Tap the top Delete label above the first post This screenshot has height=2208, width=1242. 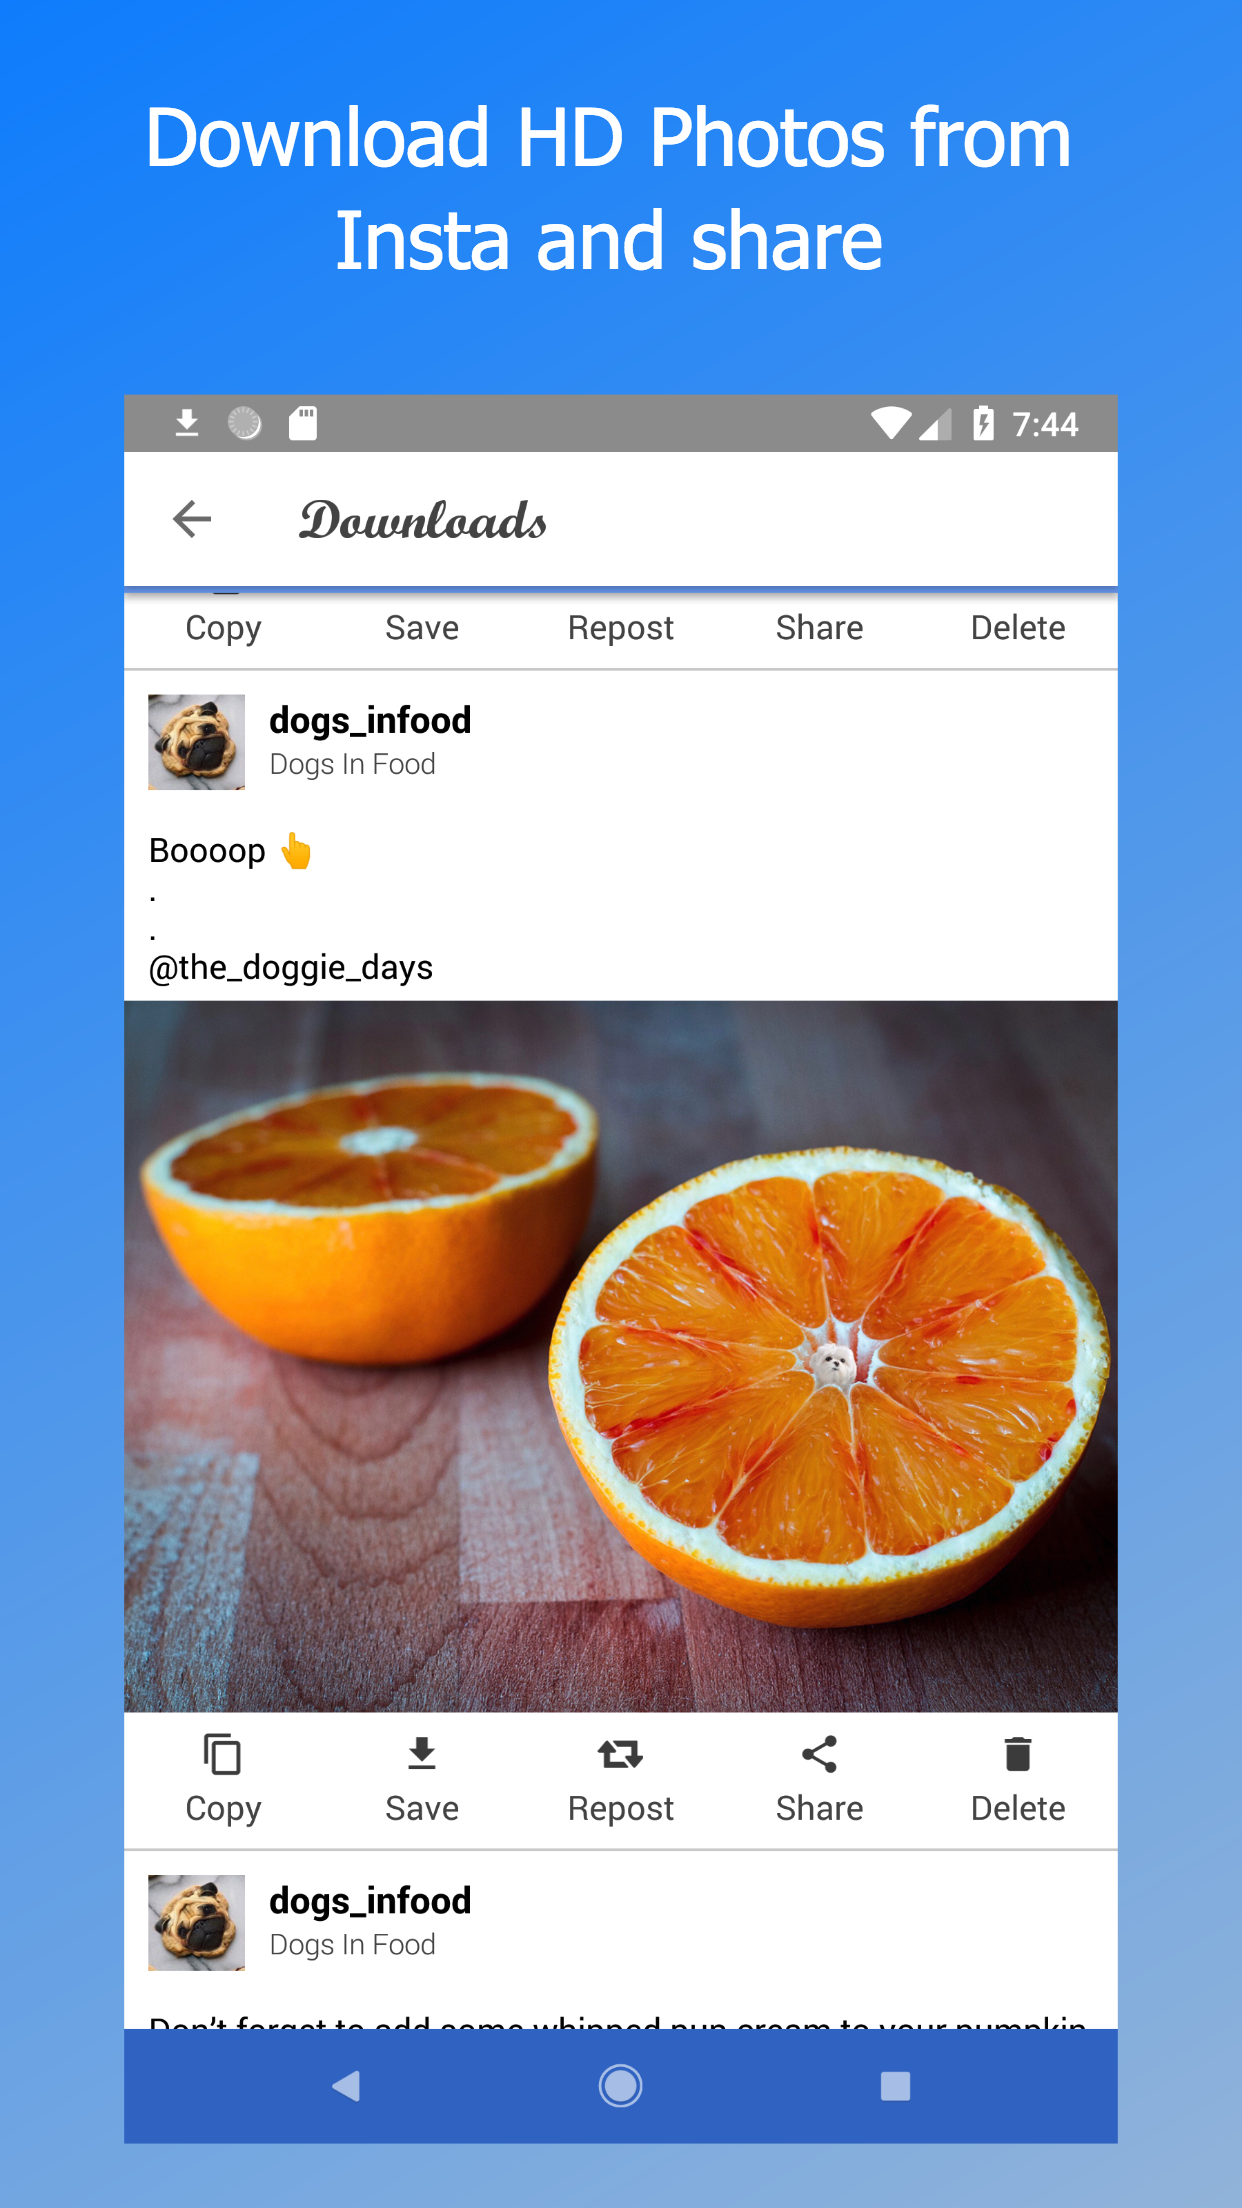tap(1018, 628)
